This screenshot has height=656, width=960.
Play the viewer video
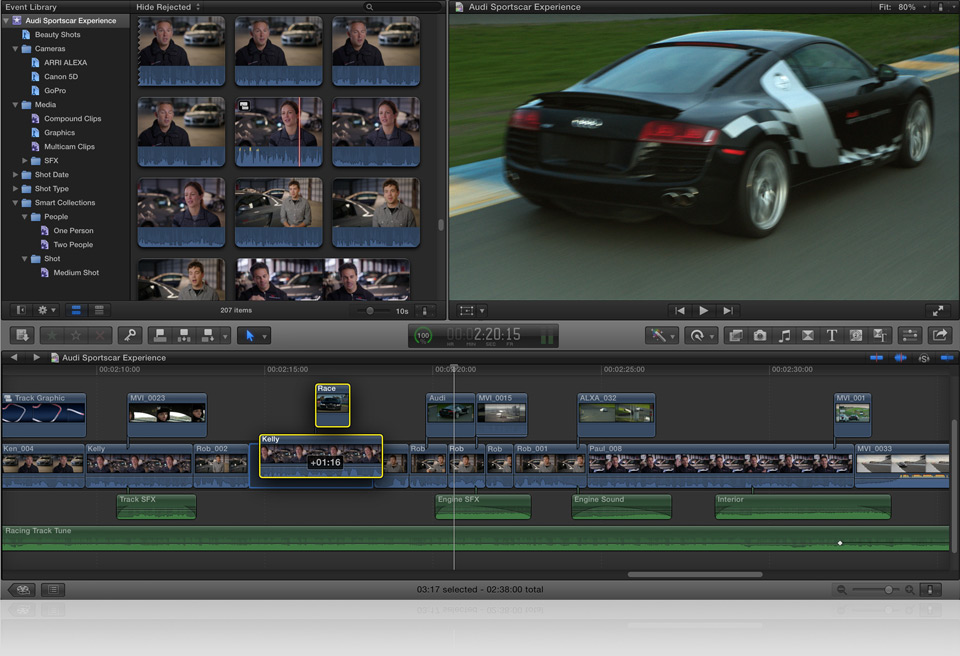pos(703,311)
